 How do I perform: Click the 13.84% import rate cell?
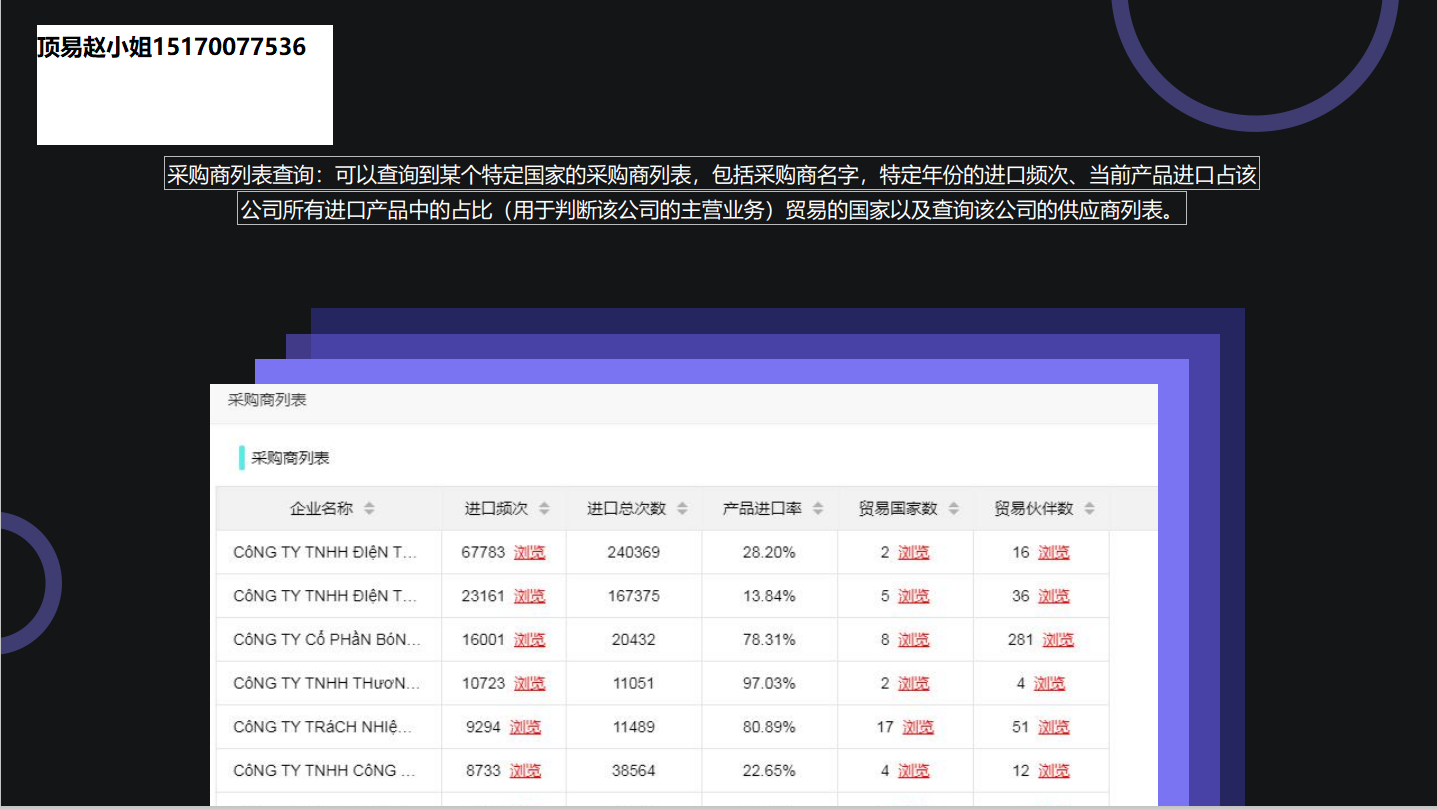769,596
